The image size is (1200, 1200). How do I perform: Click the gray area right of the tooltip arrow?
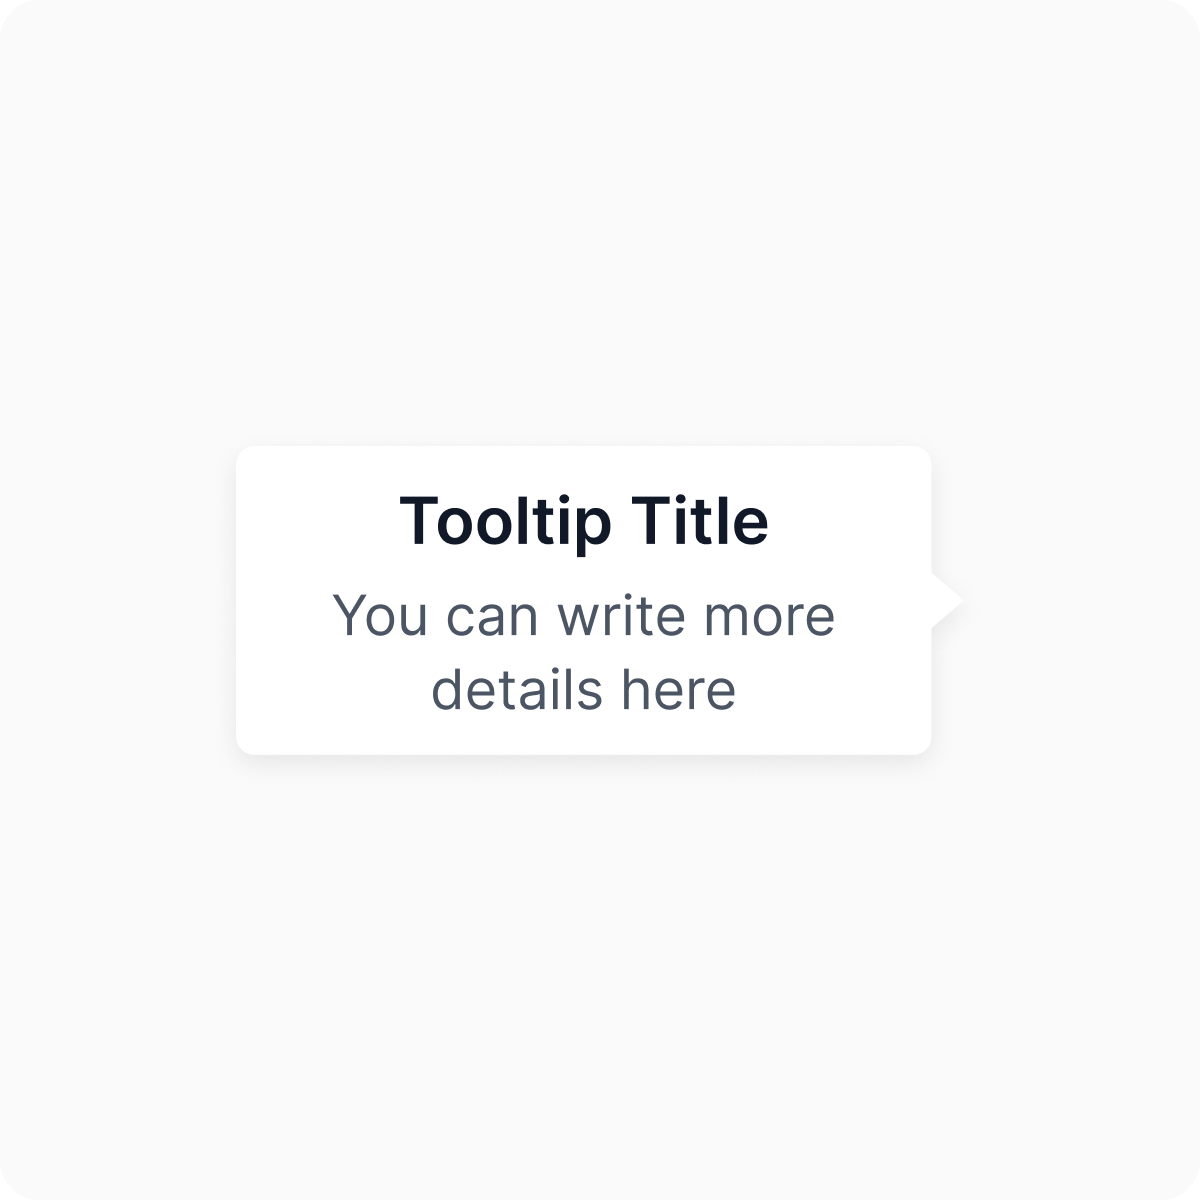(x=1070, y=600)
